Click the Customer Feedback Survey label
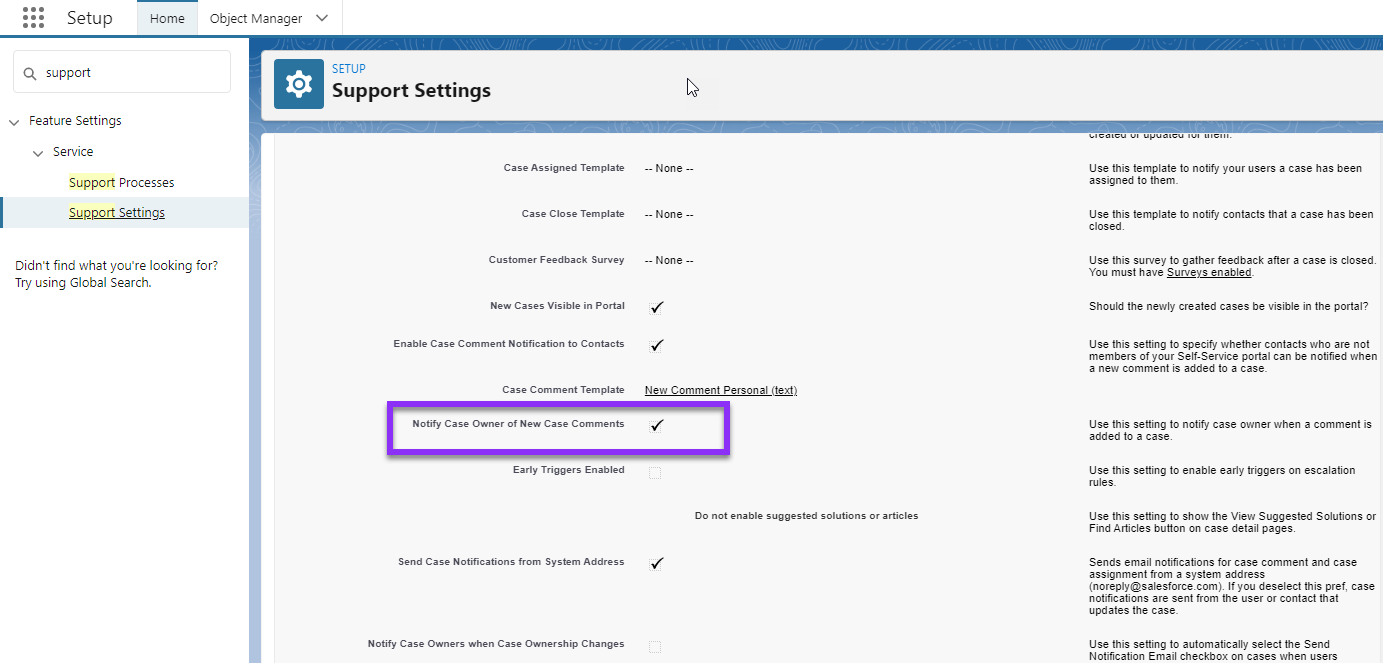Image resolution: width=1383 pixels, height=663 pixels. coord(556,260)
